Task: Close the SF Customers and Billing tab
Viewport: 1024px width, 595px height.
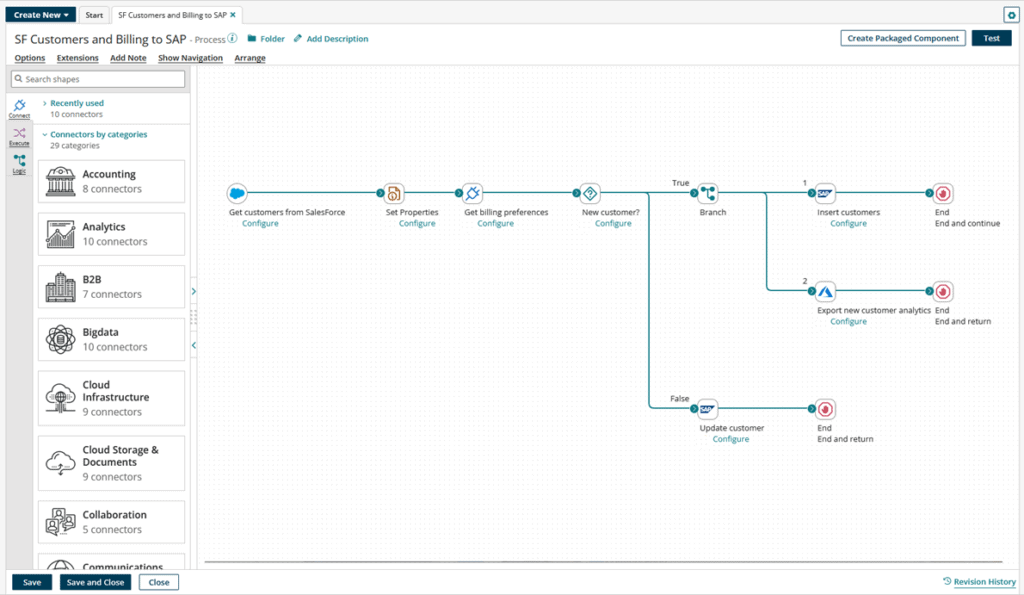Action: point(233,14)
